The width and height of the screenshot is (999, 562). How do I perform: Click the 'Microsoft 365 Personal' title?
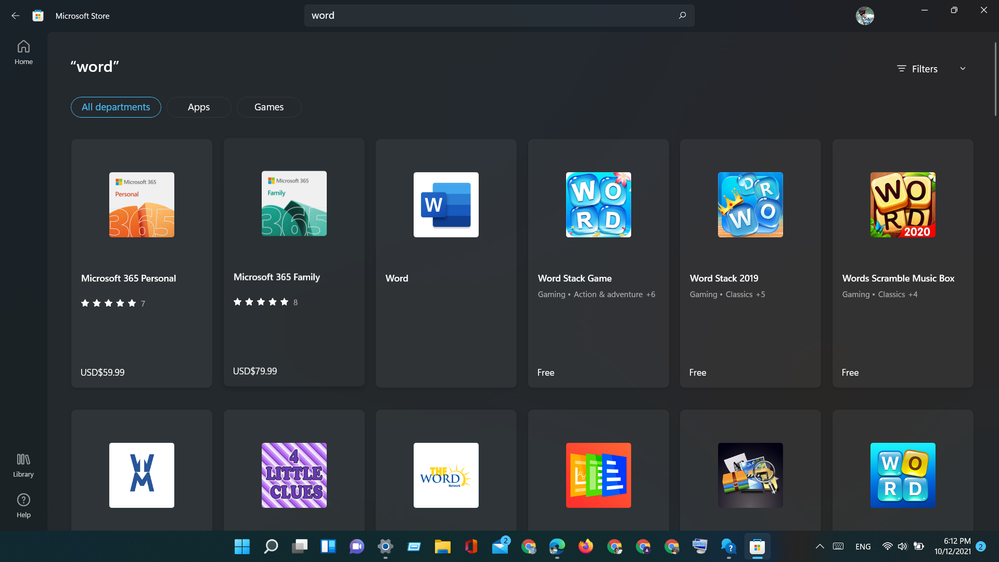pyautogui.click(x=128, y=278)
